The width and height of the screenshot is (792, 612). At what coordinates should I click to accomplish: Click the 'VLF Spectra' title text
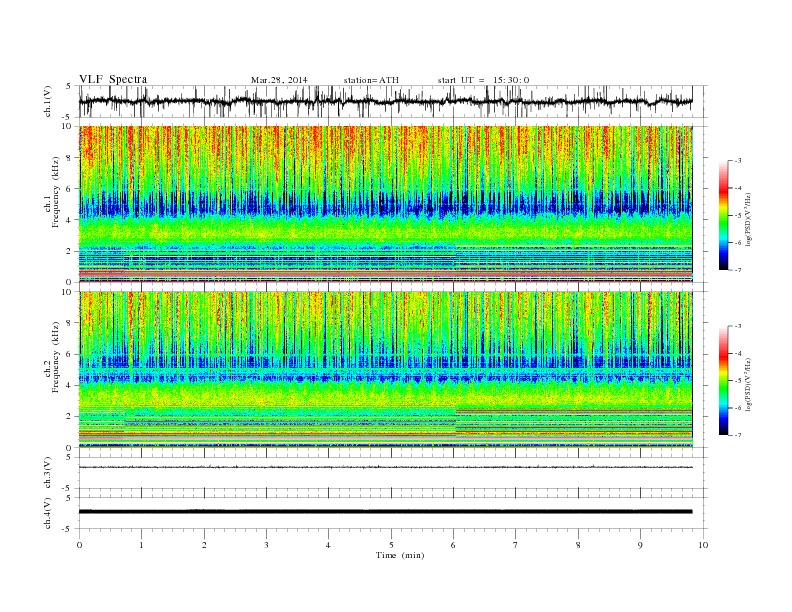pos(113,79)
